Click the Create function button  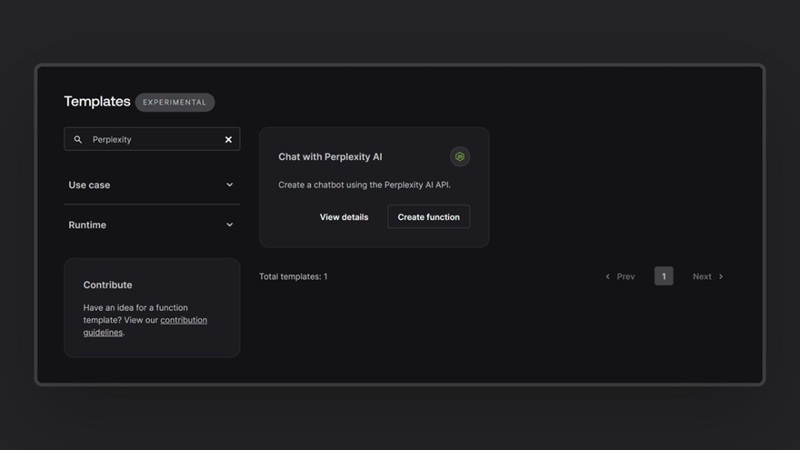pyautogui.click(x=429, y=217)
